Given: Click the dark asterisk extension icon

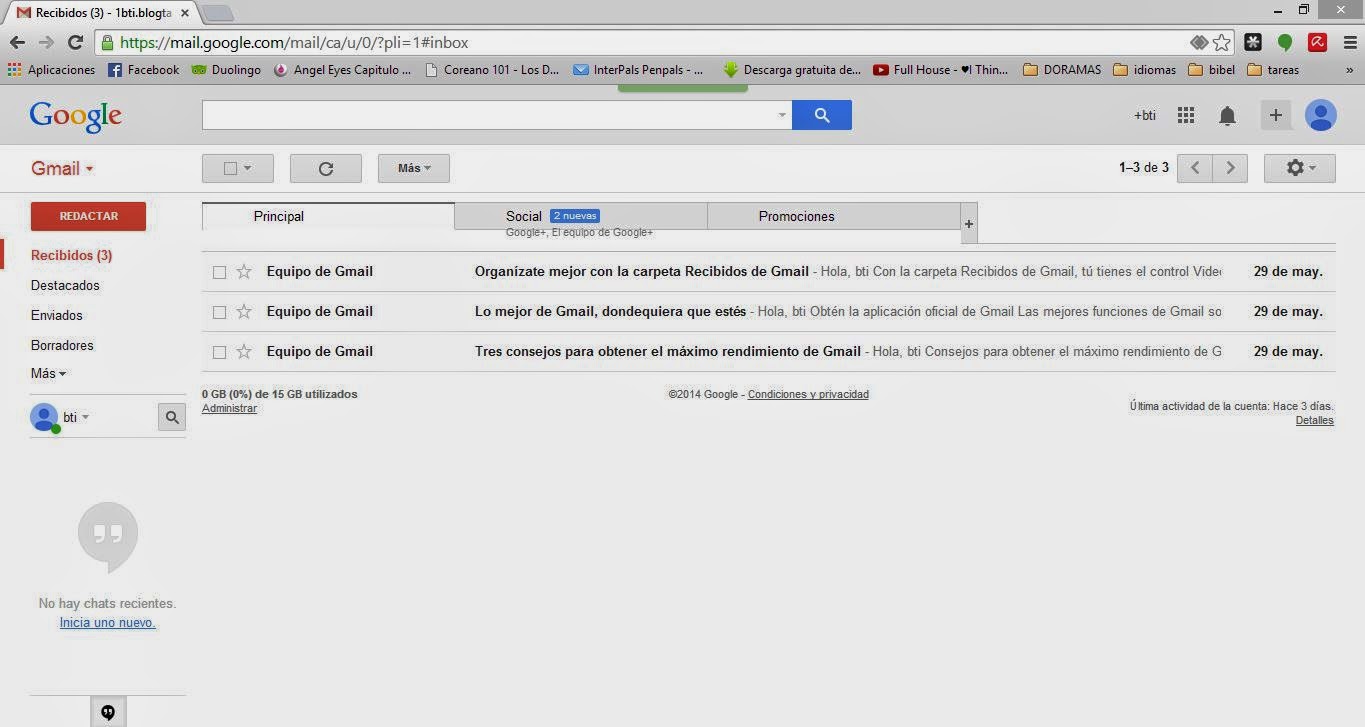Looking at the screenshot, I should point(1253,43).
